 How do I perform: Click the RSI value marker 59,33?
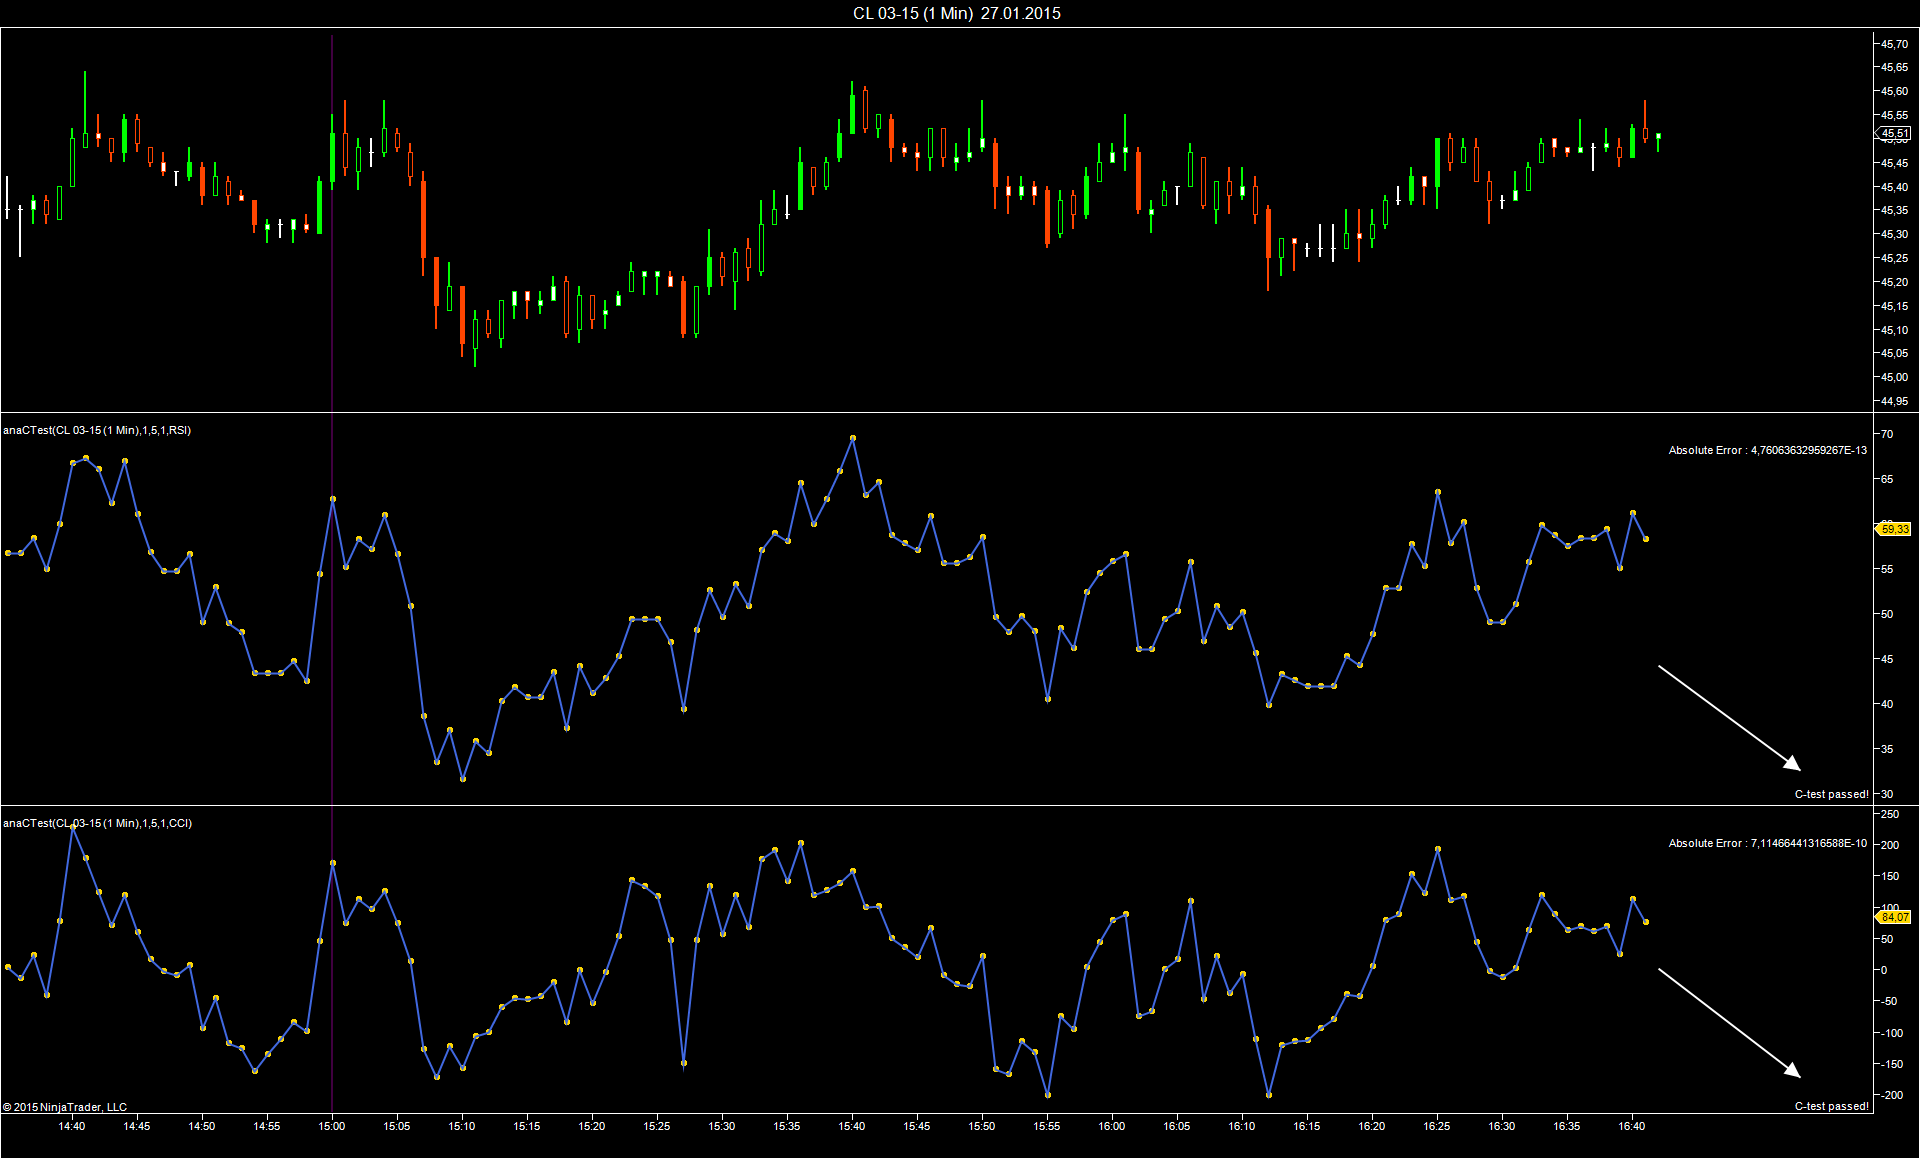coord(1893,529)
